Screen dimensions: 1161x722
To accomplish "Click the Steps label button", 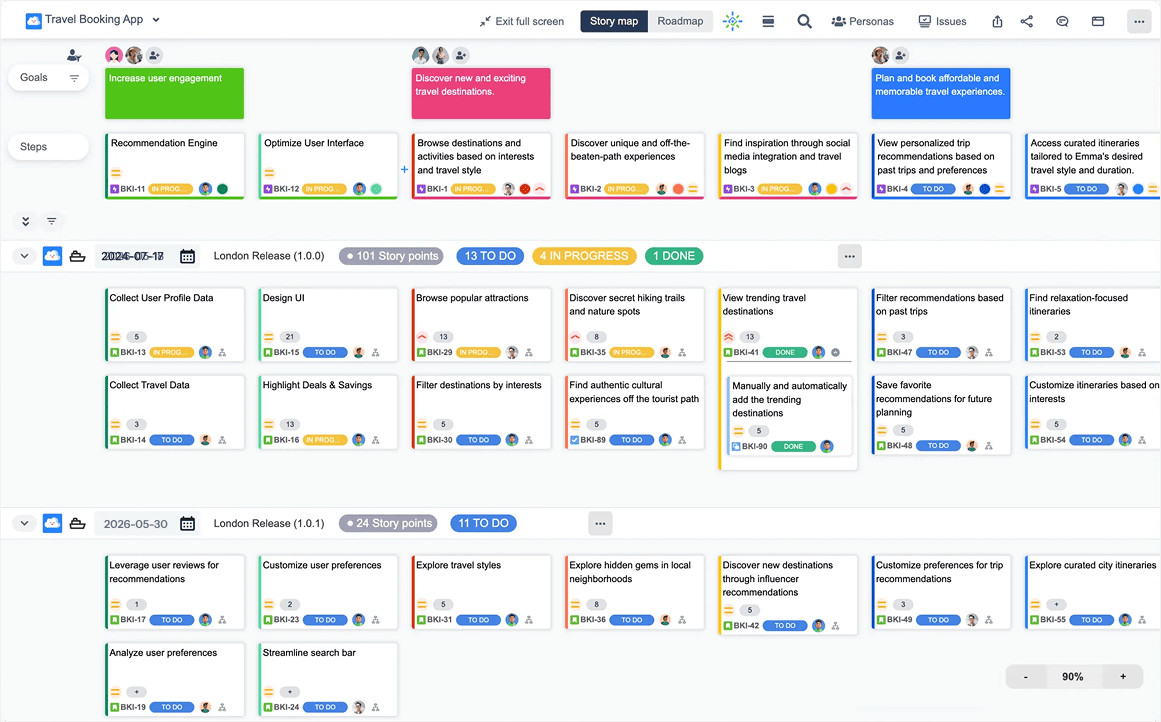I will [48, 147].
